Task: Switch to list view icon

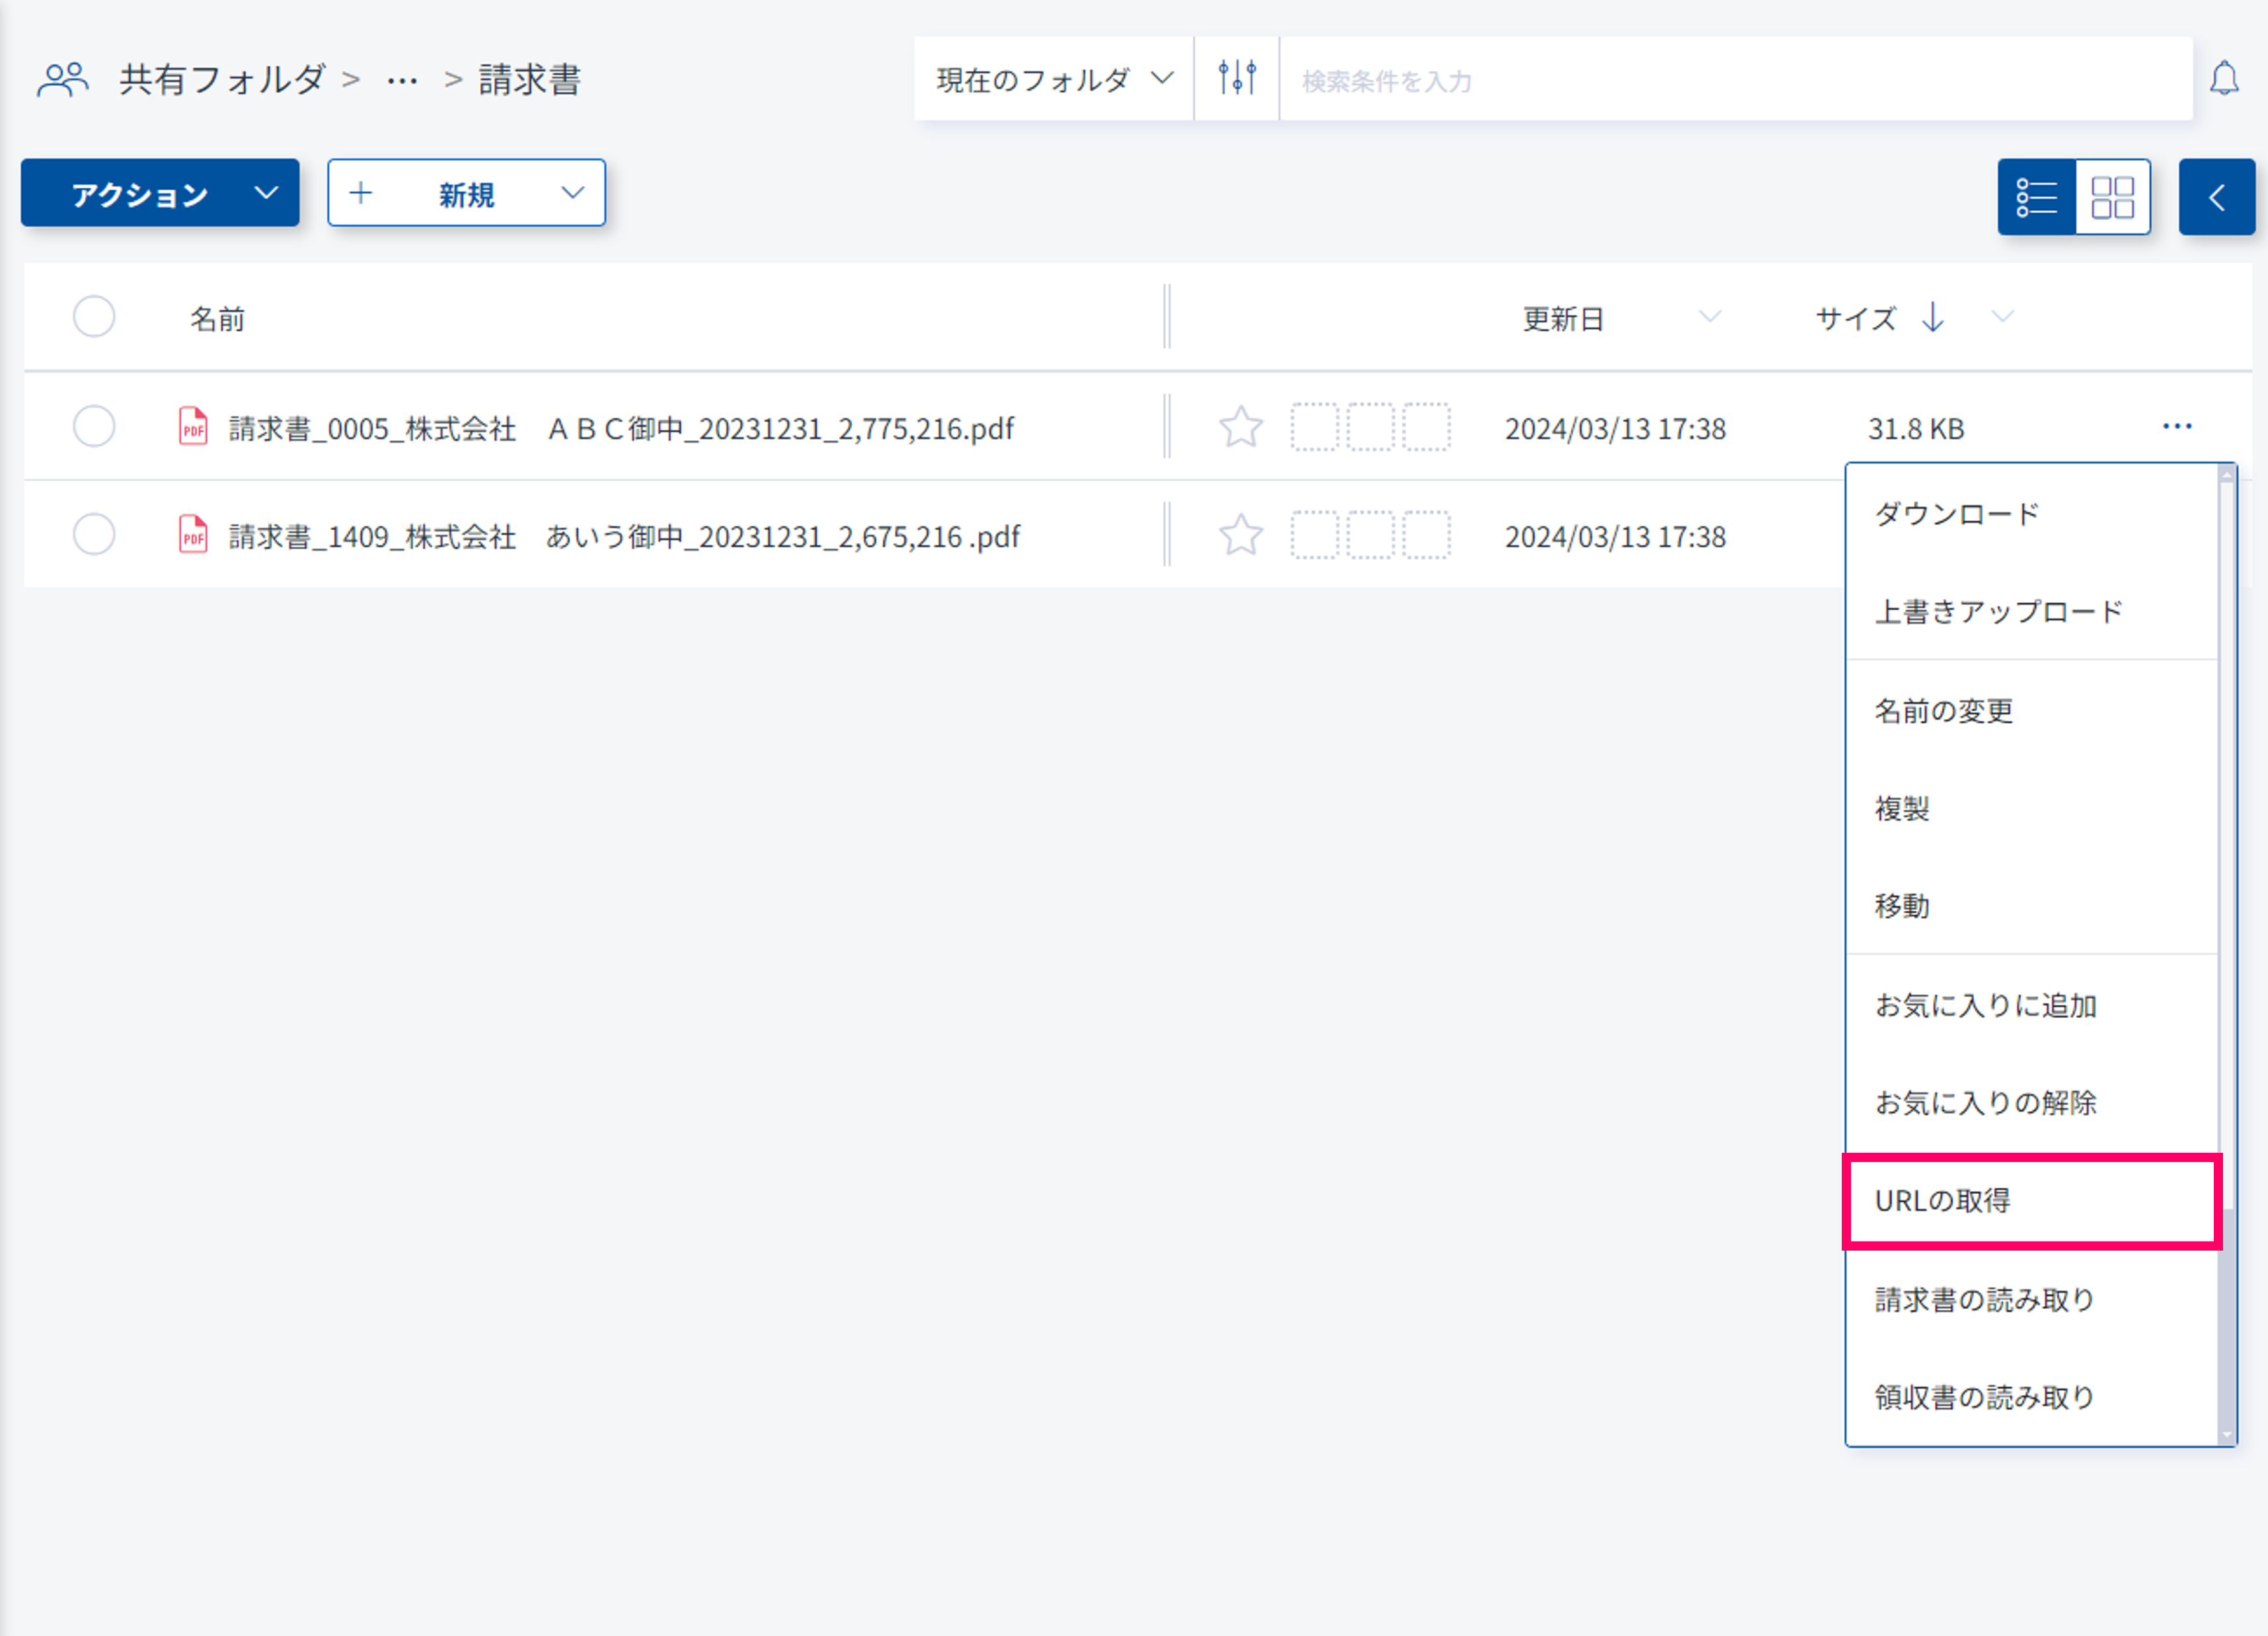Action: [x=2036, y=197]
